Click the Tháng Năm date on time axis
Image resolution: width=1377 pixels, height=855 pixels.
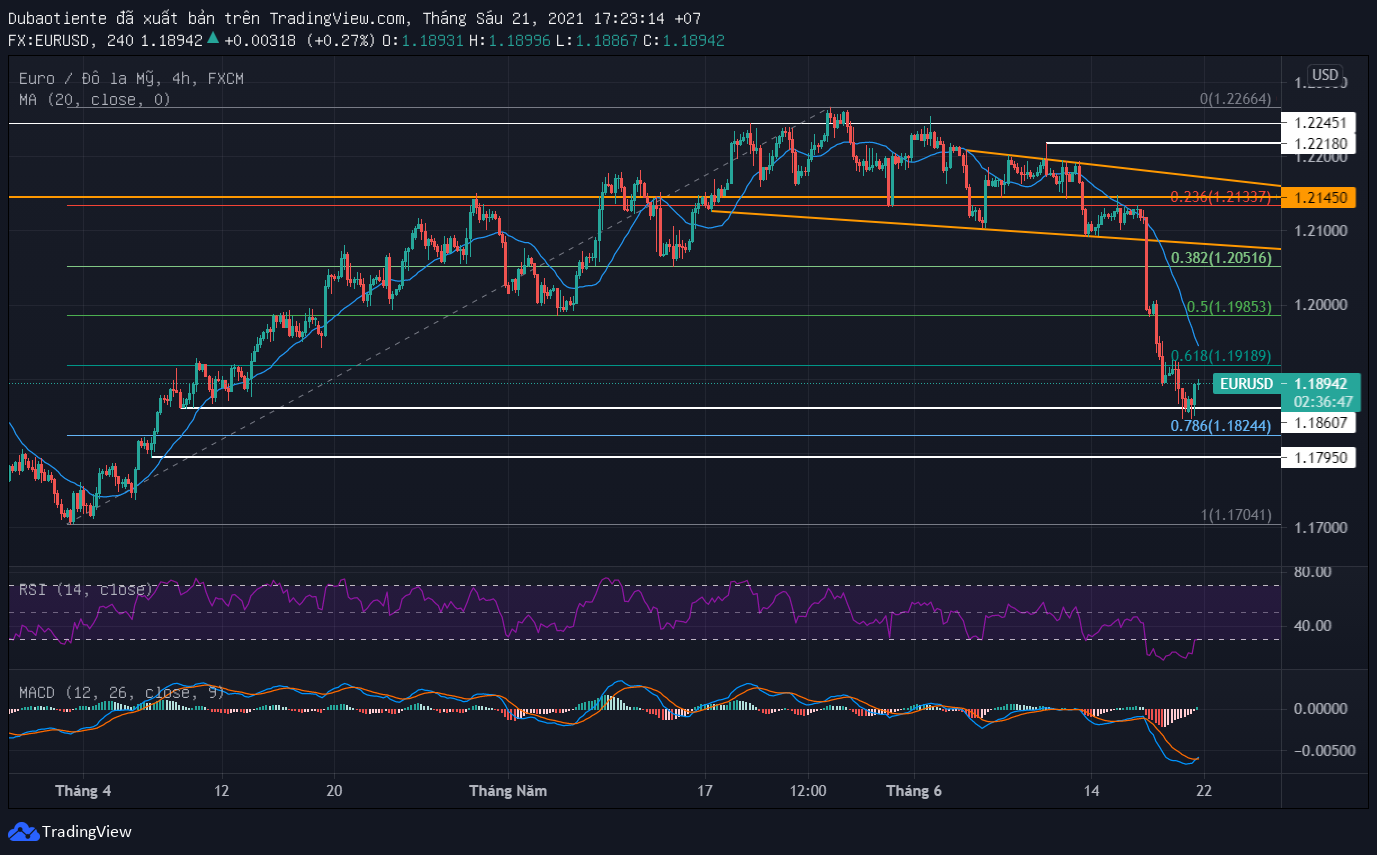[508, 790]
